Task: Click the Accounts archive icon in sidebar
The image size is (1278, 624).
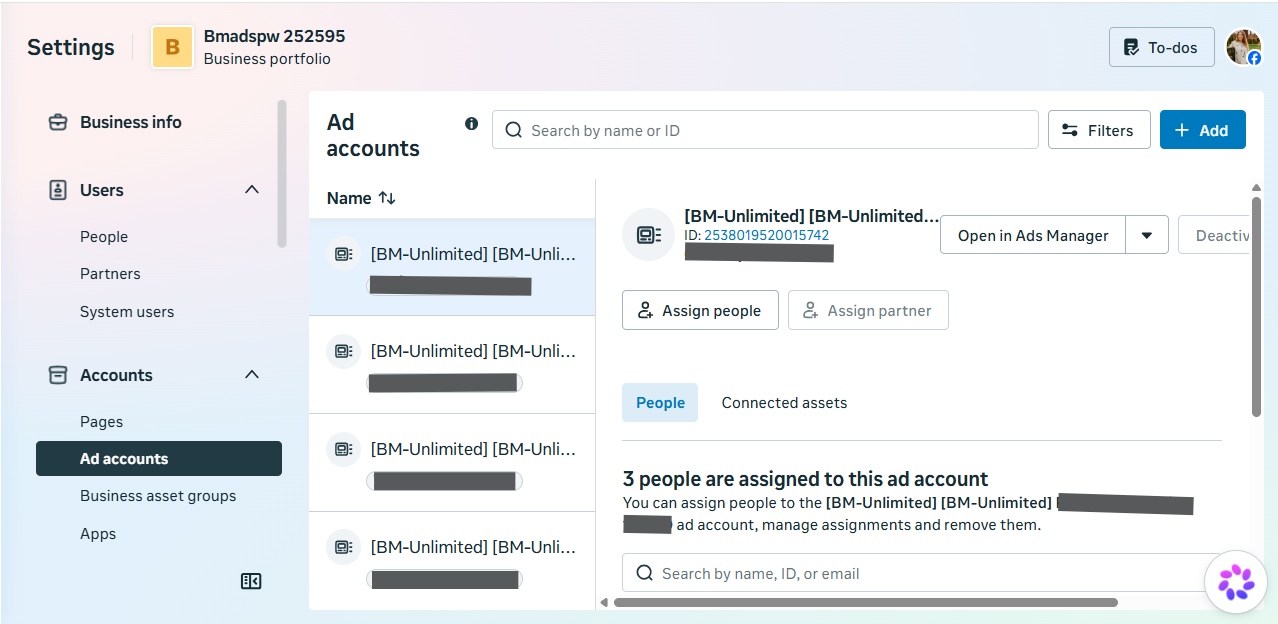Action: click(x=58, y=375)
